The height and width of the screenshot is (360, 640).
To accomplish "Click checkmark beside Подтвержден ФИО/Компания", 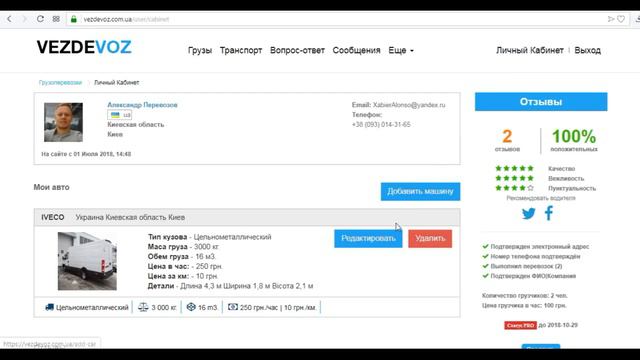I will click(x=485, y=276).
